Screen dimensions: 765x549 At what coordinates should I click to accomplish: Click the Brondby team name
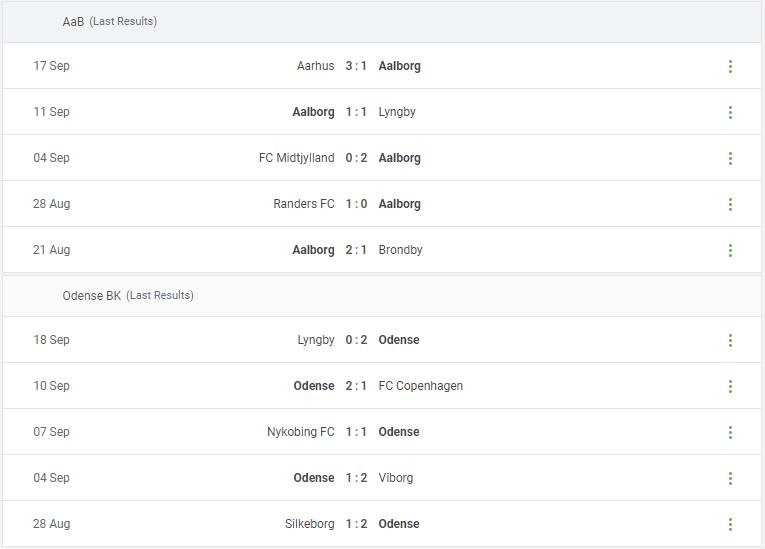click(401, 250)
